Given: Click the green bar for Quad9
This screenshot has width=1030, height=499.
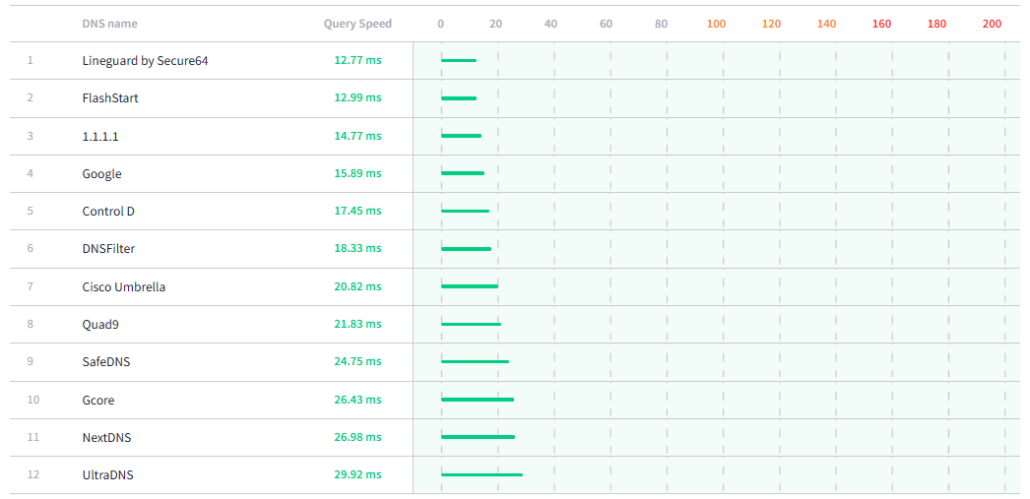Looking at the screenshot, I should coord(471,324).
